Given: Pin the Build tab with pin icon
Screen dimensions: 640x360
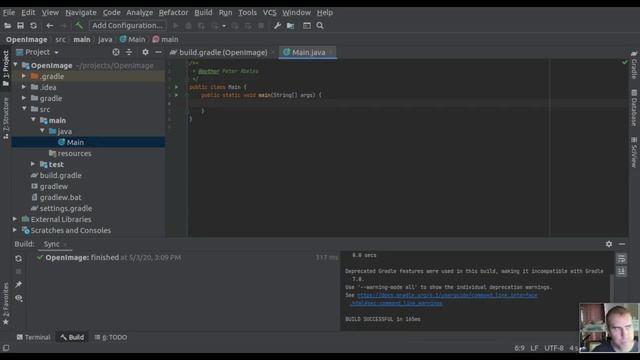Looking at the screenshot, I should 18,284.
